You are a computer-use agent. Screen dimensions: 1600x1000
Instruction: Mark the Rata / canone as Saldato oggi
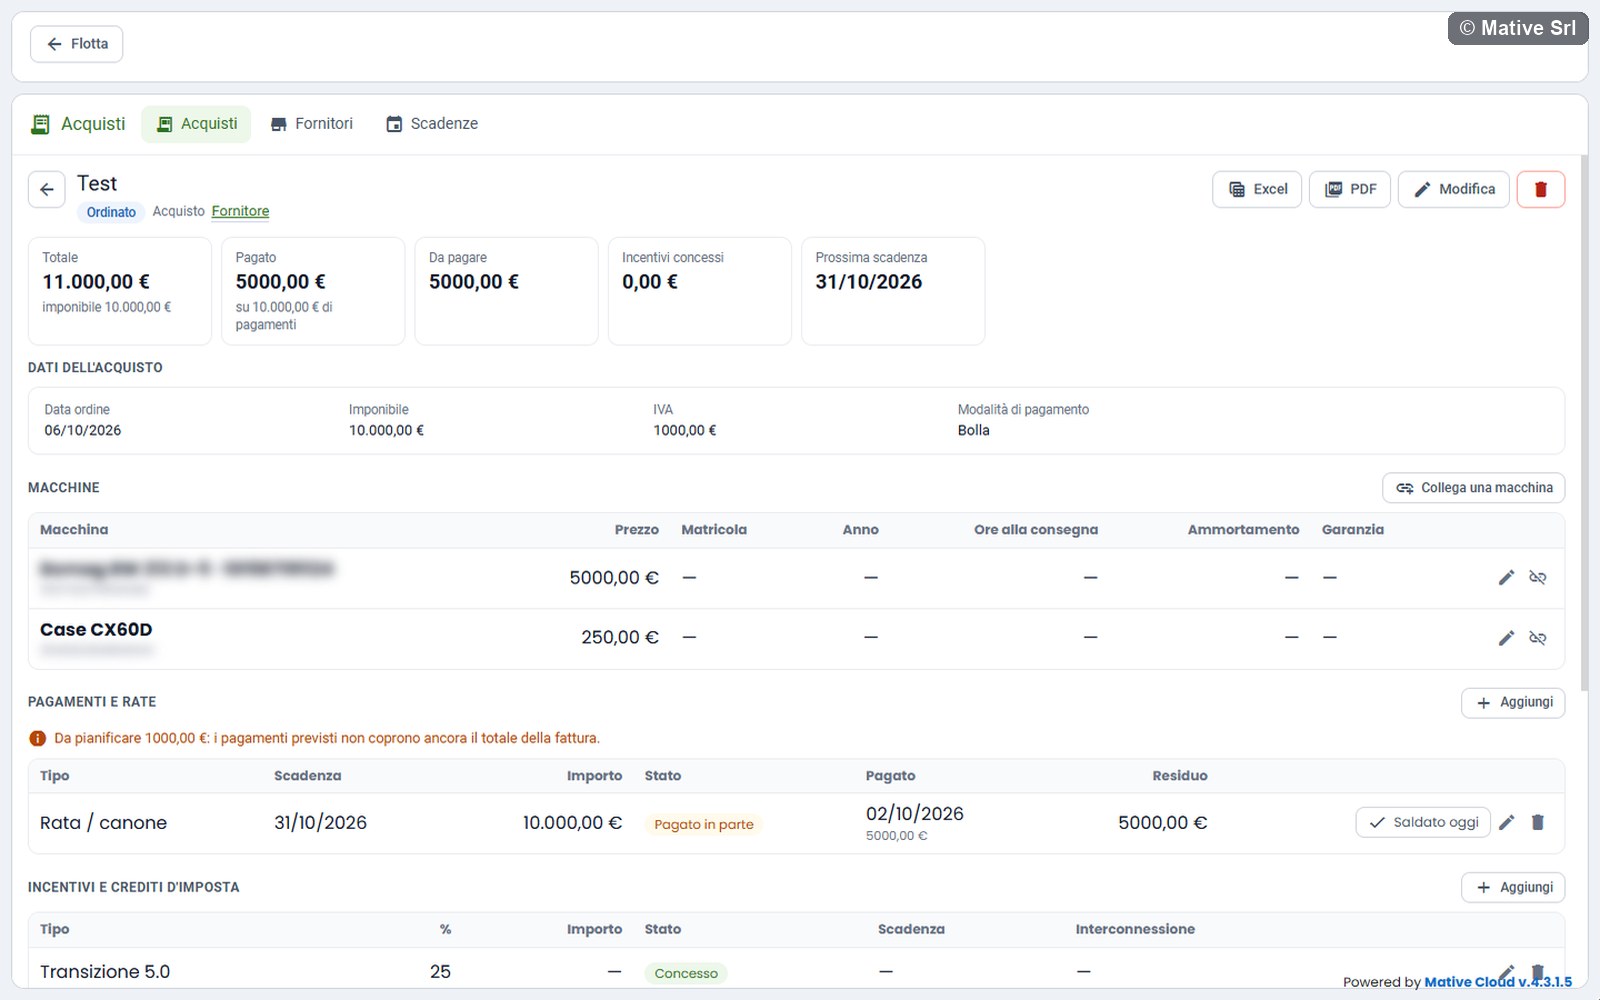pyautogui.click(x=1423, y=822)
